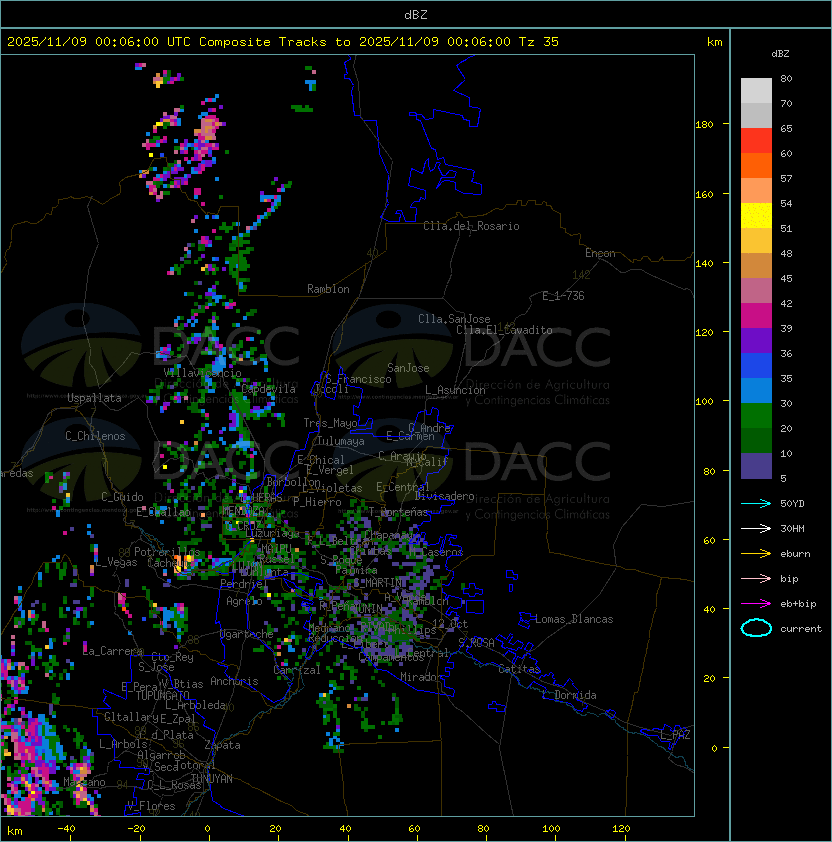832x842 pixels.
Task: Click the white 30HM arrow in legend
Action: (x=756, y=529)
